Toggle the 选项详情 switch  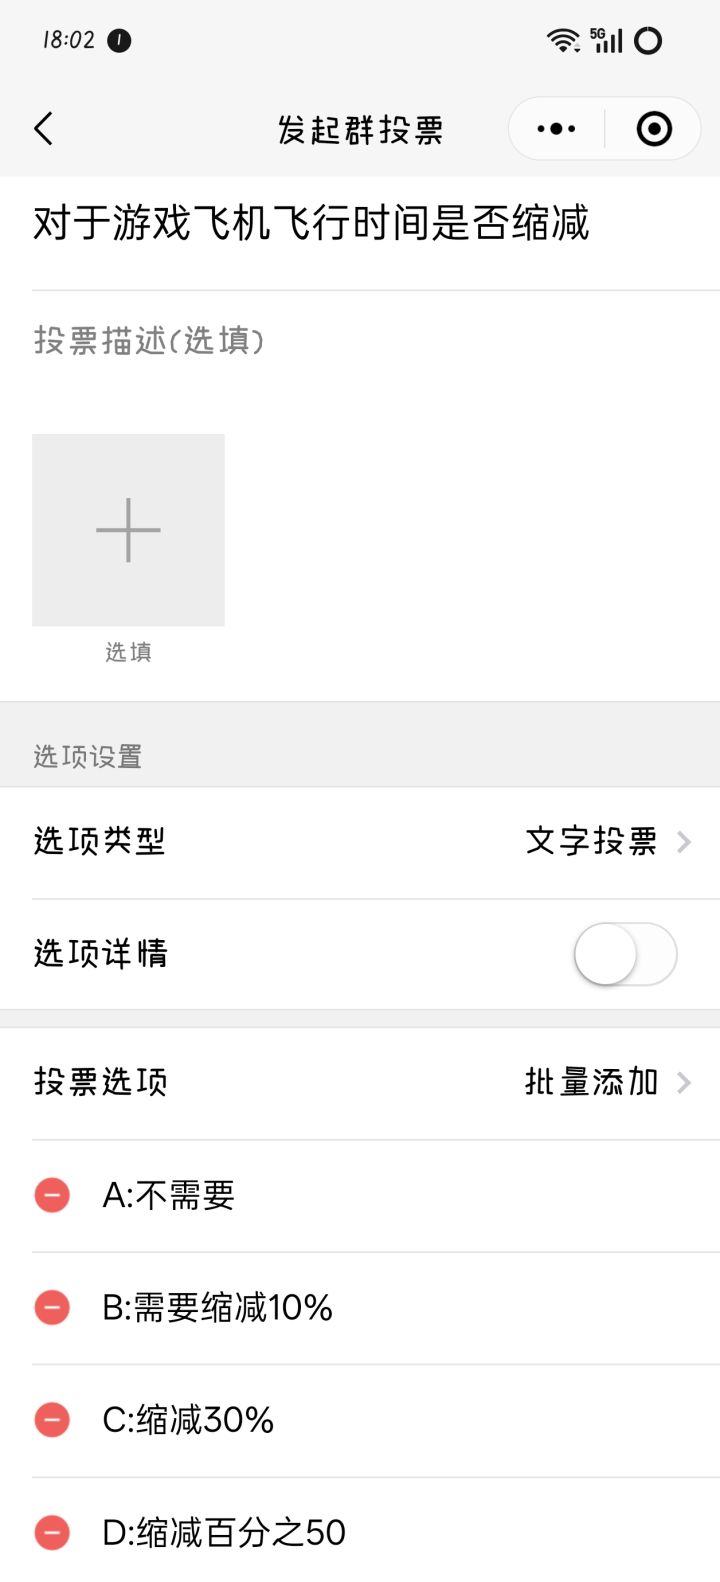[x=625, y=954]
